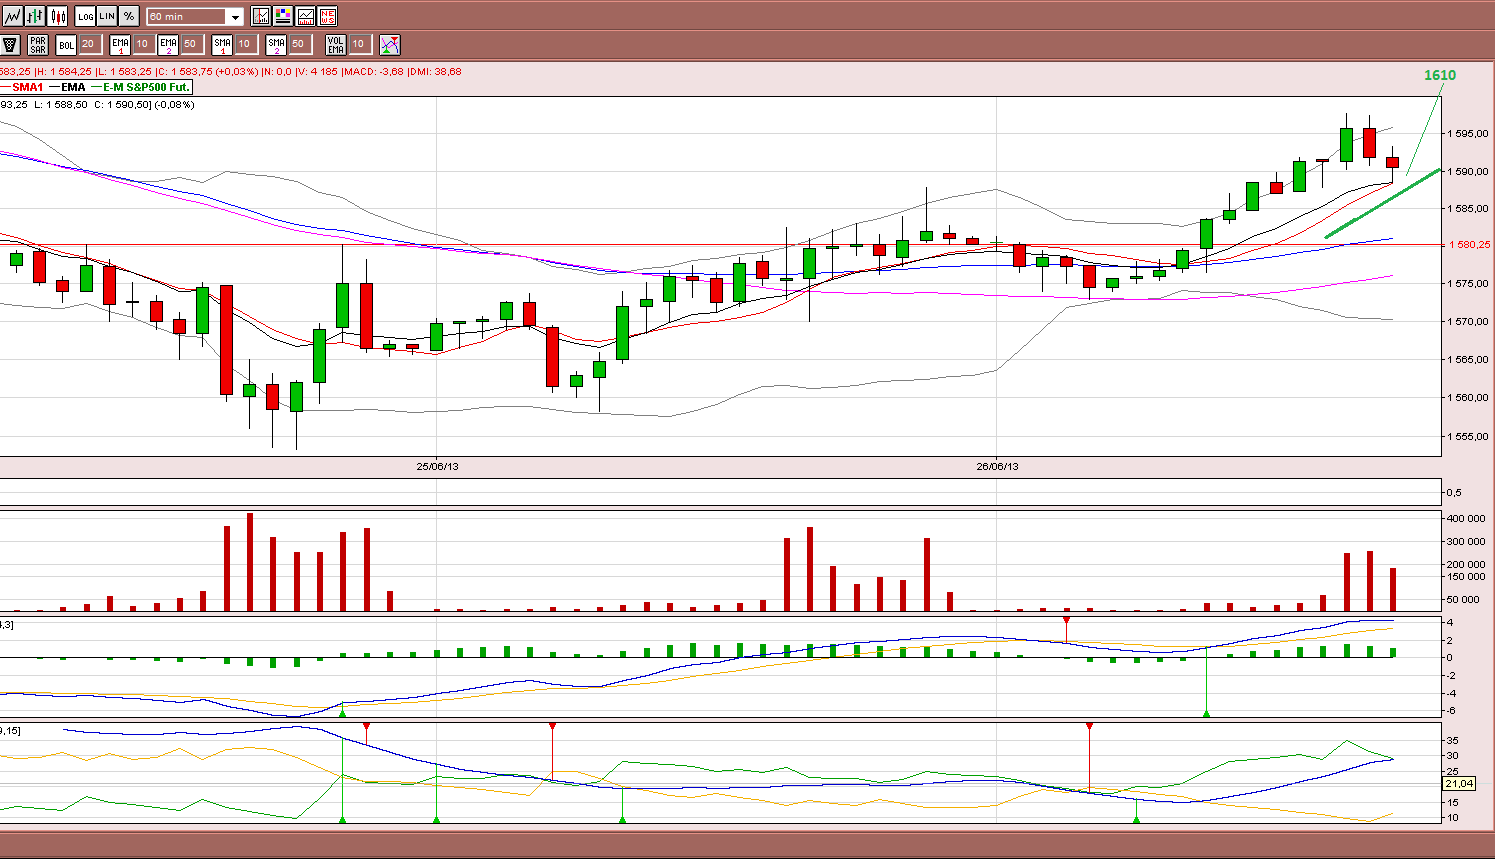Enable the LIN scale button
Viewport: 1495px width, 859px height.
107,16
